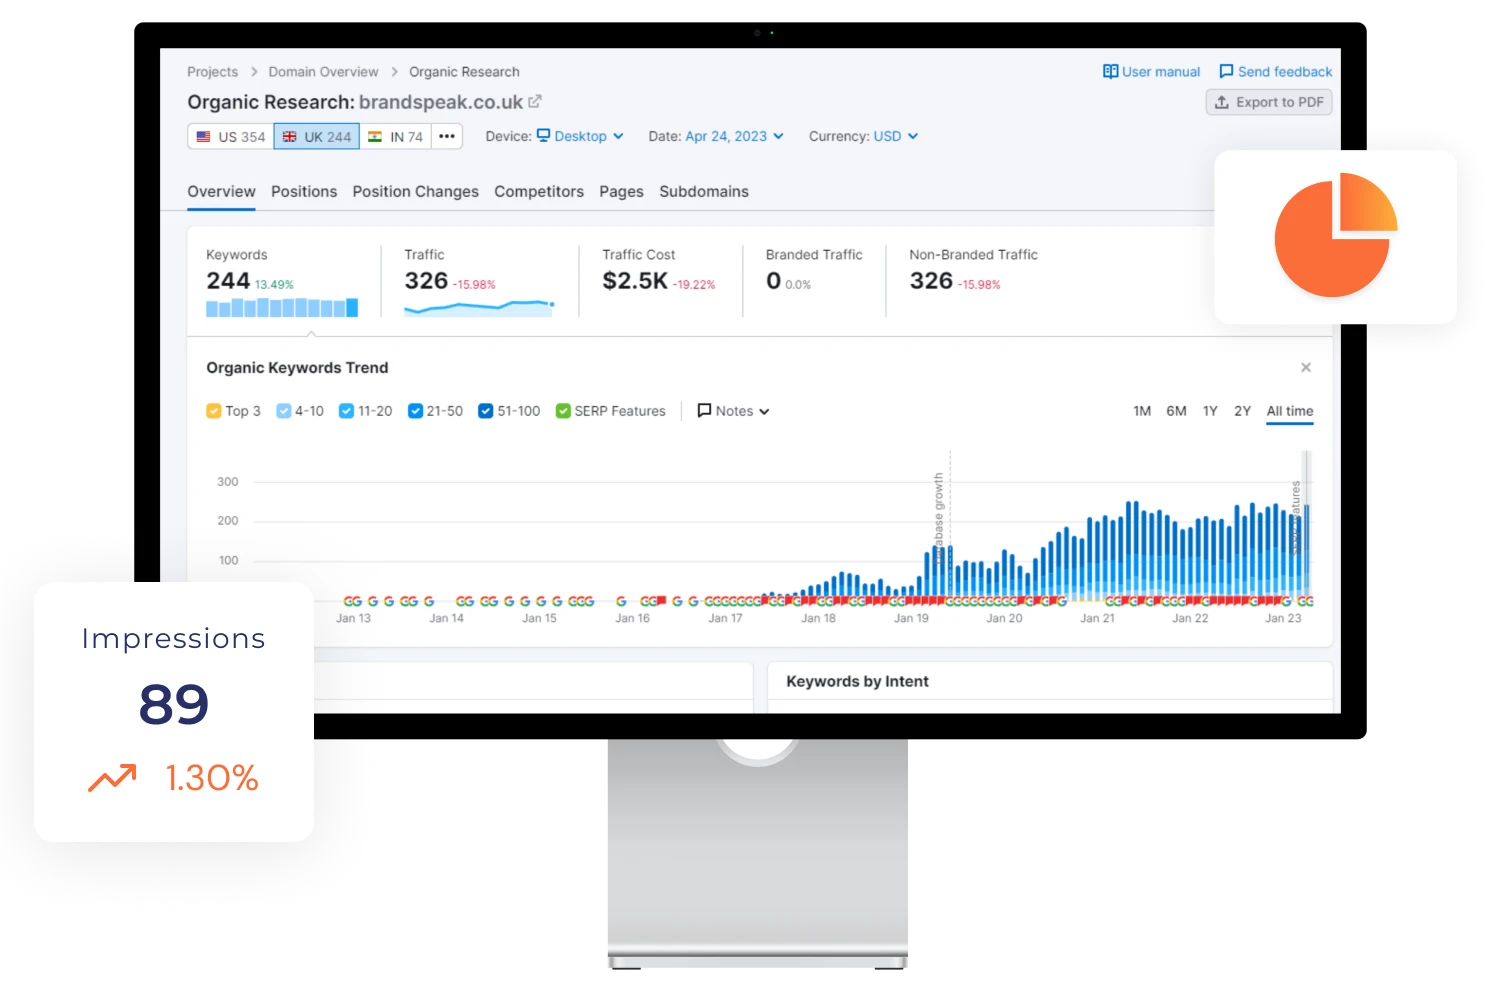This screenshot has height=992, width=1489.
Task: Open the Competitors tab
Action: (x=538, y=192)
